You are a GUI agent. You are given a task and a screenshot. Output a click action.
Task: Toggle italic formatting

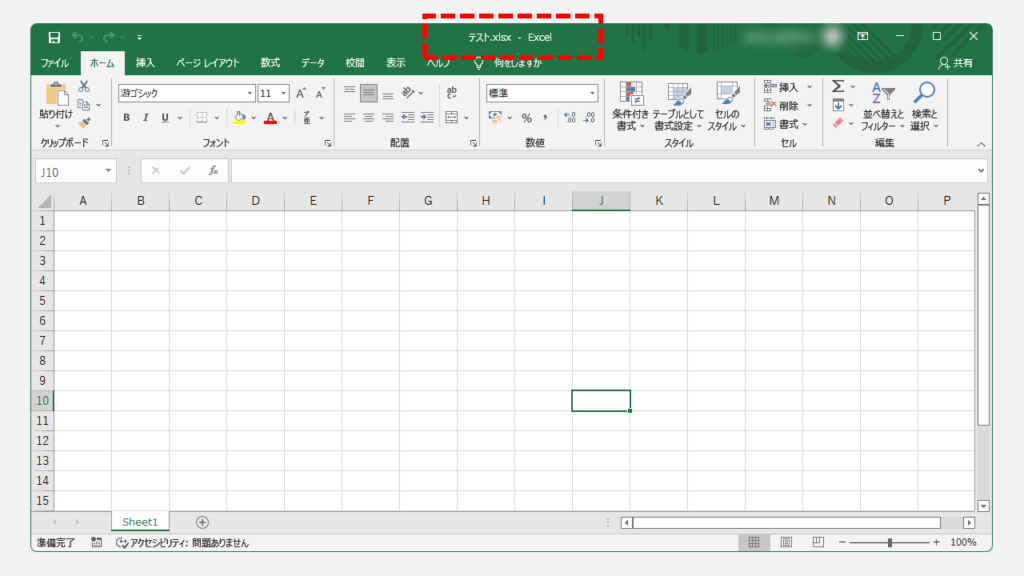(x=145, y=118)
